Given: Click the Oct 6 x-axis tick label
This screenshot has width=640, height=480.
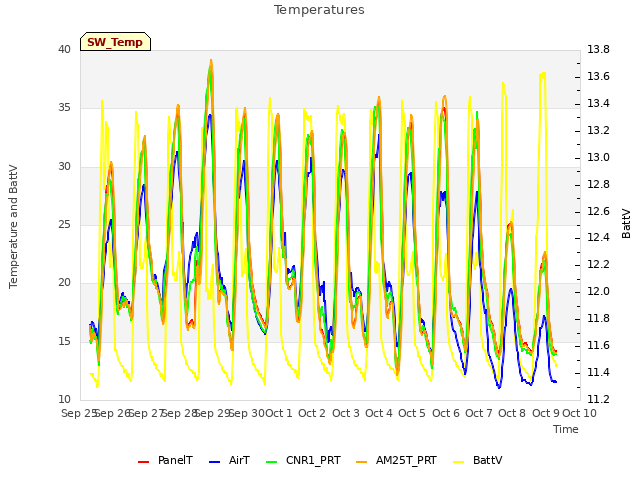Looking at the screenshot, I should click(x=446, y=413).
